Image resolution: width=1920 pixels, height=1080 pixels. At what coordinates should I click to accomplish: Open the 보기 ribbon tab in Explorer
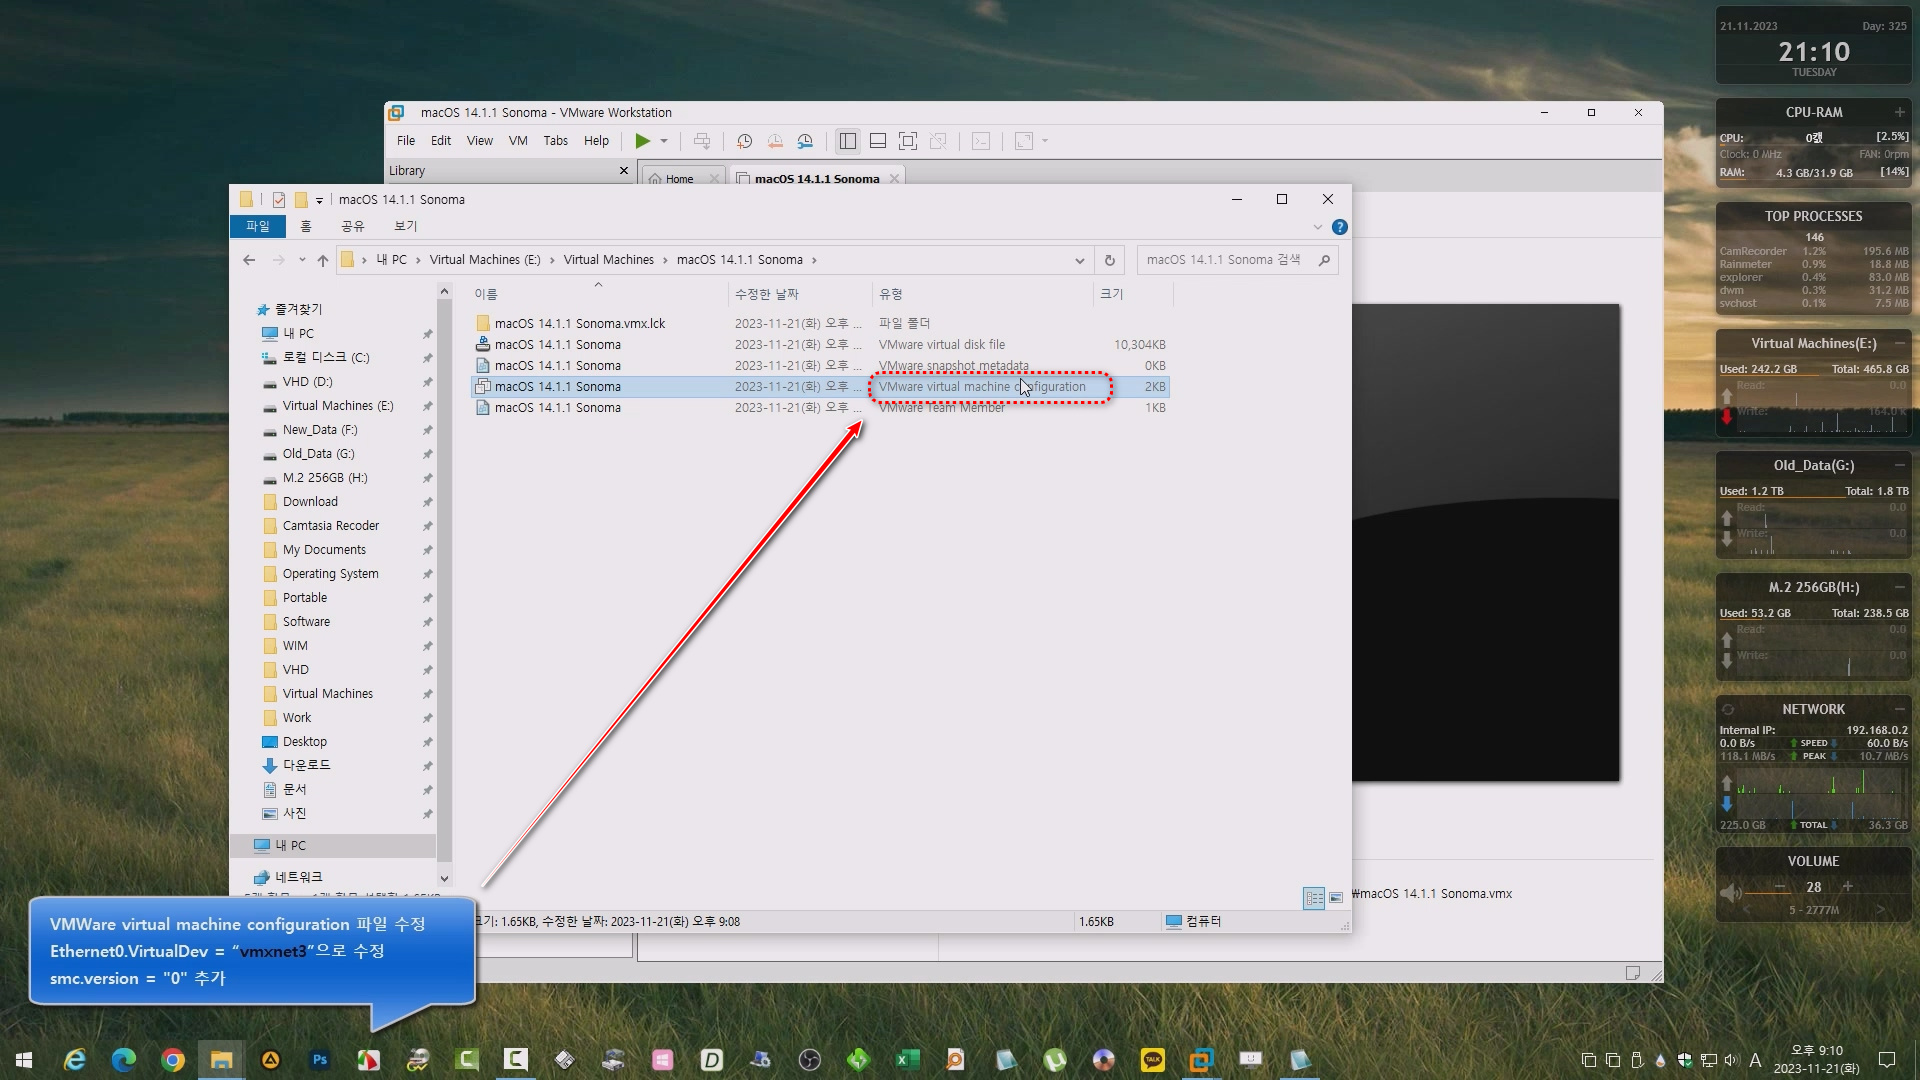(405, 227)
